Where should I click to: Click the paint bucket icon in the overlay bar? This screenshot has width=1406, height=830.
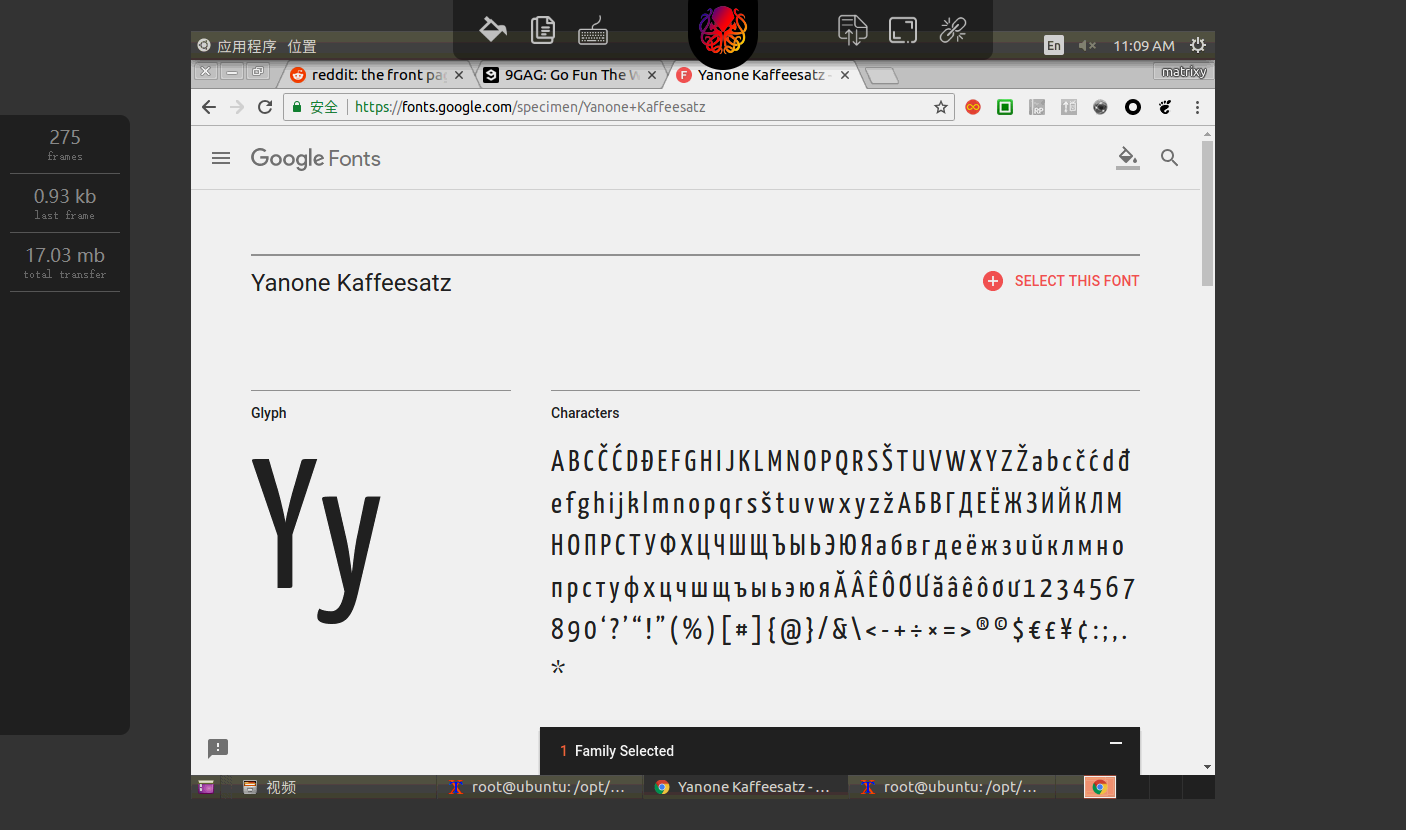click(x=492, y=29)
